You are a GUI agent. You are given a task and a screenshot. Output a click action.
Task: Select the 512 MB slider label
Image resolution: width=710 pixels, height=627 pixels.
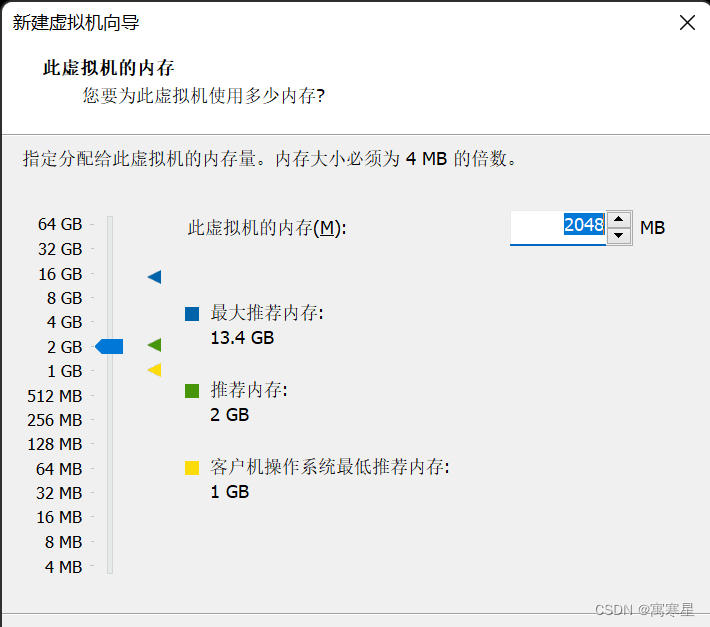55,396
